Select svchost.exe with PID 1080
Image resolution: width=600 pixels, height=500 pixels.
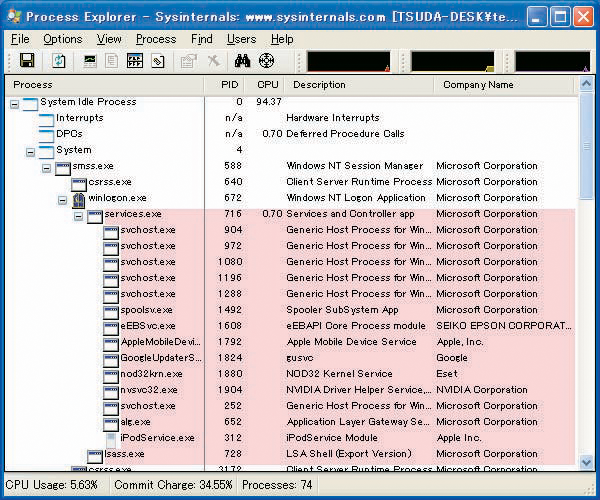(290, 262)
